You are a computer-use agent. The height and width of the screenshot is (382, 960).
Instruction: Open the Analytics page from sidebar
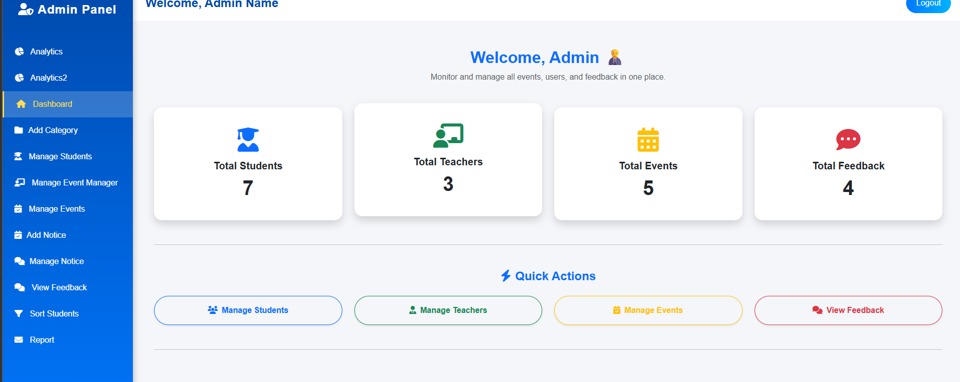click(x=67, y=51)
